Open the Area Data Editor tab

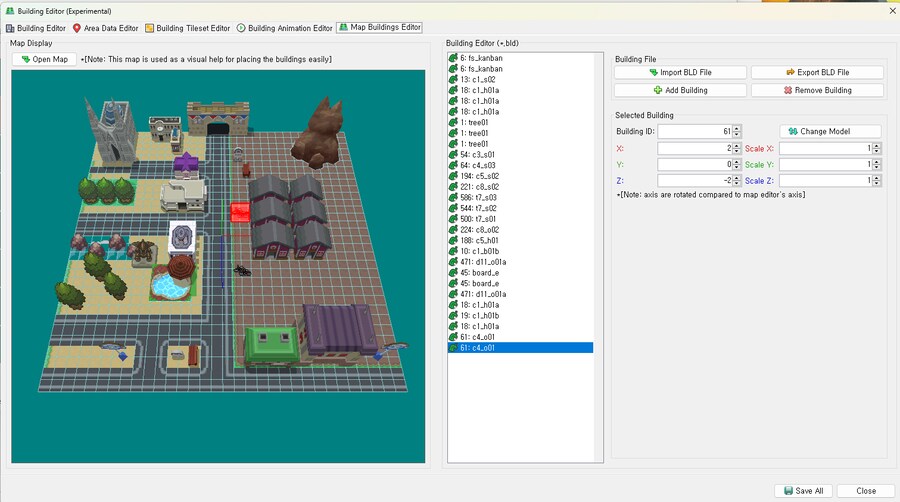click(x=105, y=28)
